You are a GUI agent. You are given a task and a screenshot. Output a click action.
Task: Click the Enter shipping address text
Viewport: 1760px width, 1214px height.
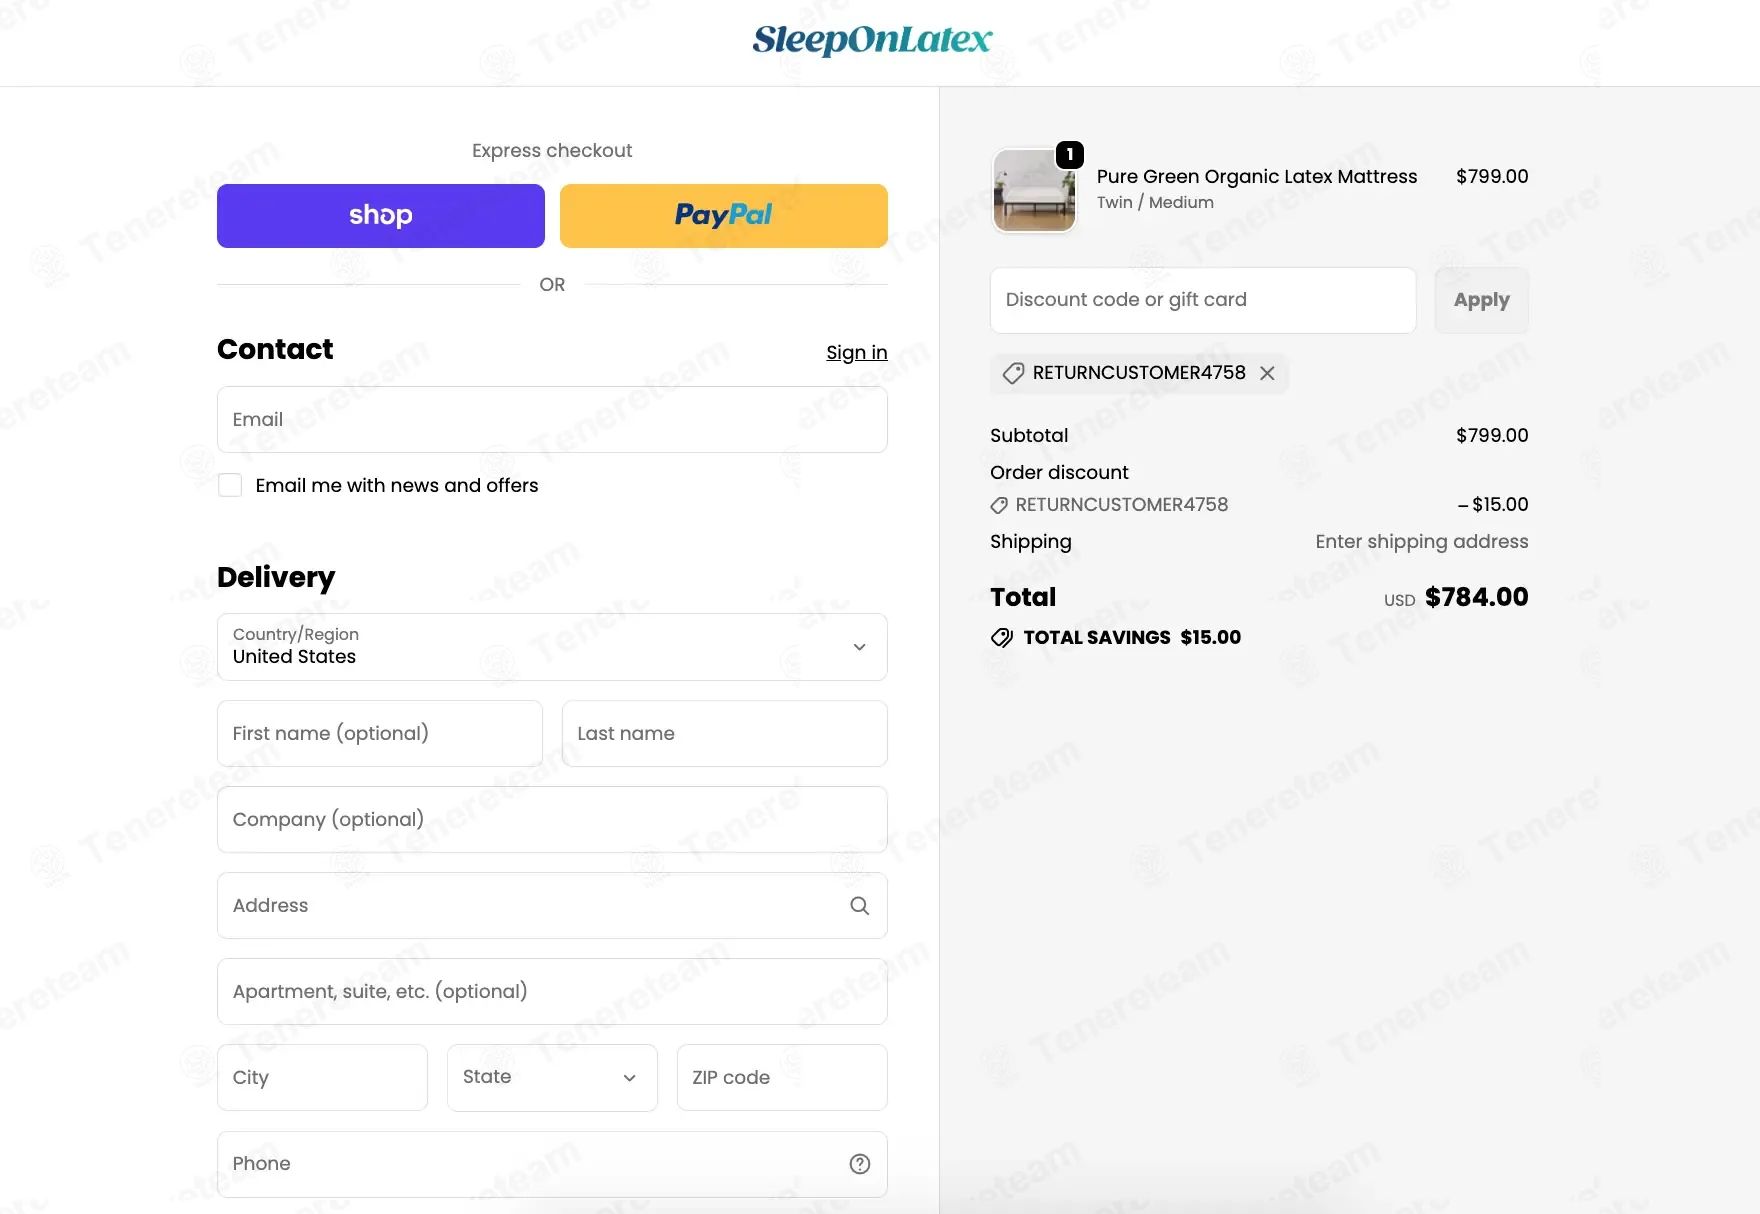[1422, 541]
